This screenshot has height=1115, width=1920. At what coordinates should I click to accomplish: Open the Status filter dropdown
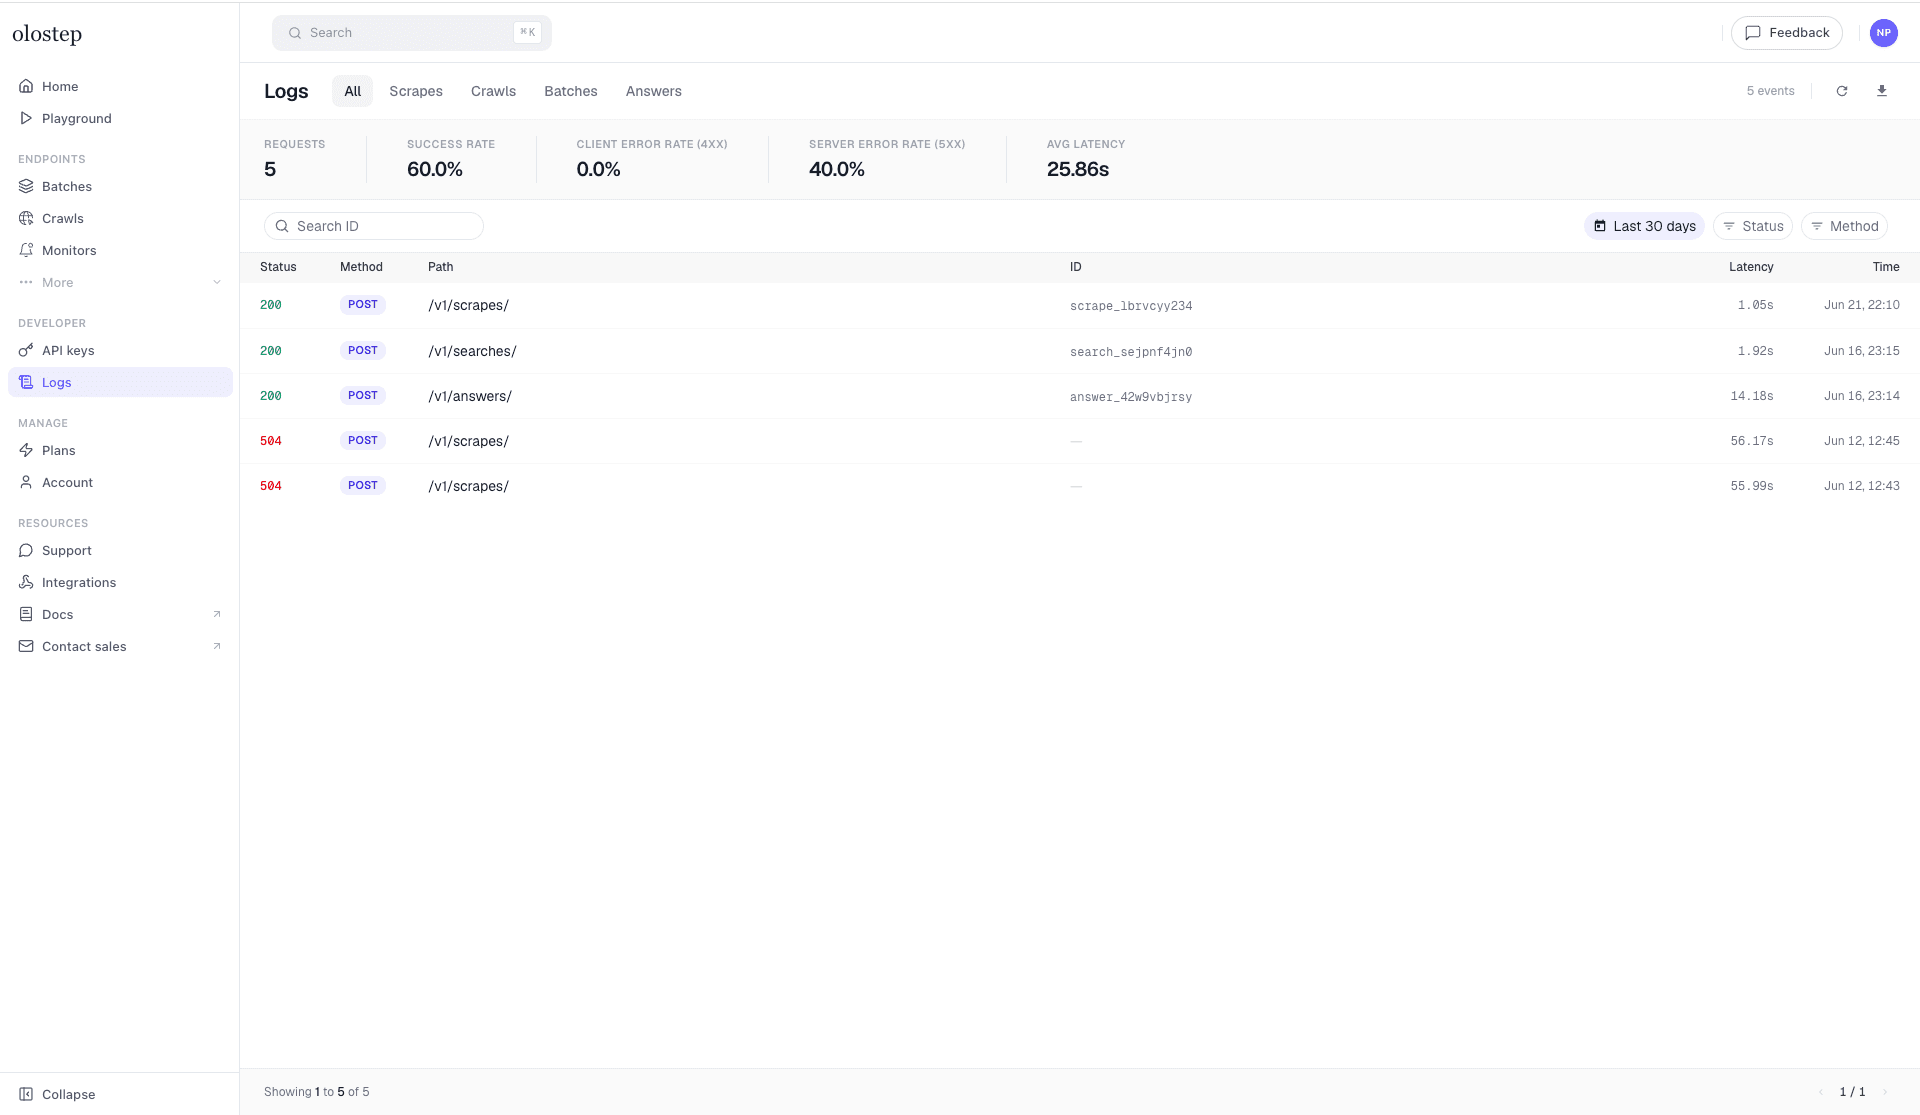(1753, 226)
